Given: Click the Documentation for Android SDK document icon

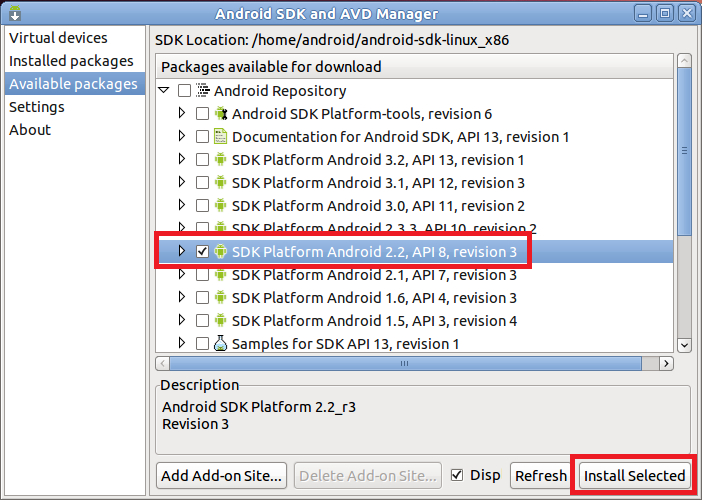Looking at the screenshot, I should (220, 136).
